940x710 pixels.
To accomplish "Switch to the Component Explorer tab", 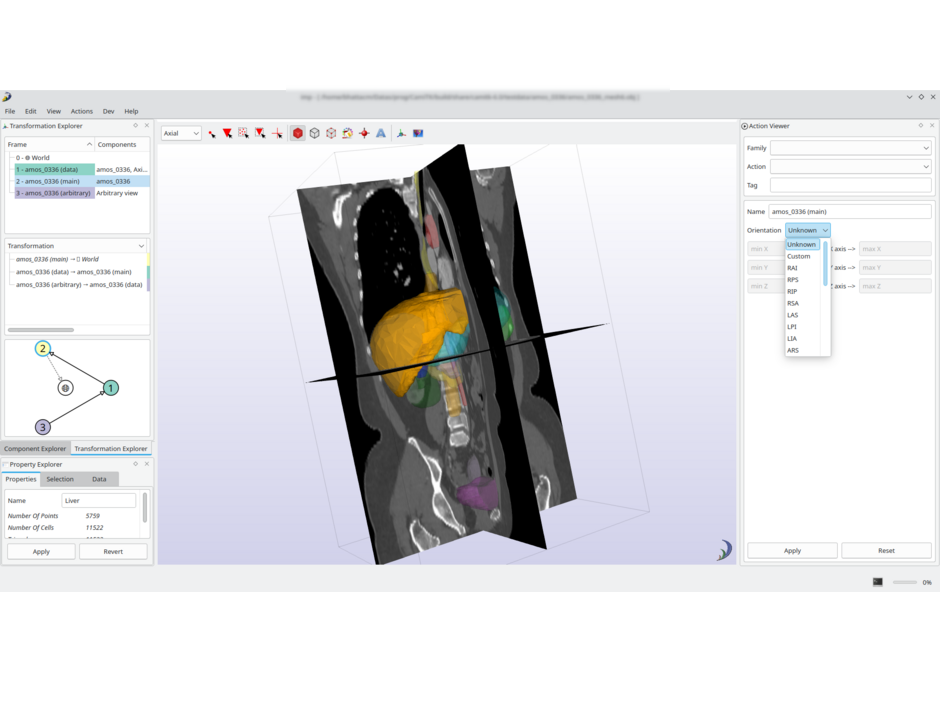I will point(35,448).
